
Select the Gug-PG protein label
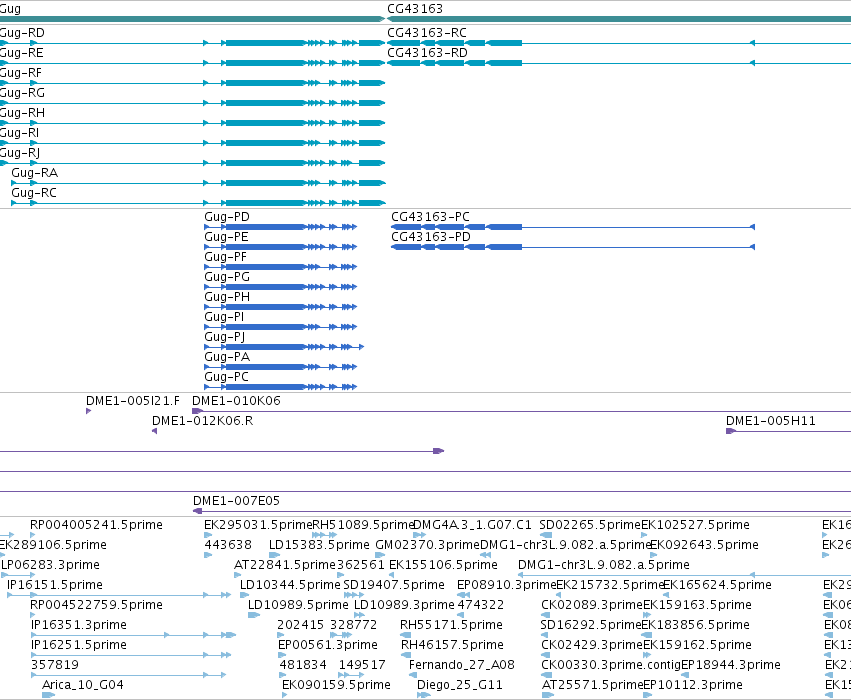[x=227, y=277]
